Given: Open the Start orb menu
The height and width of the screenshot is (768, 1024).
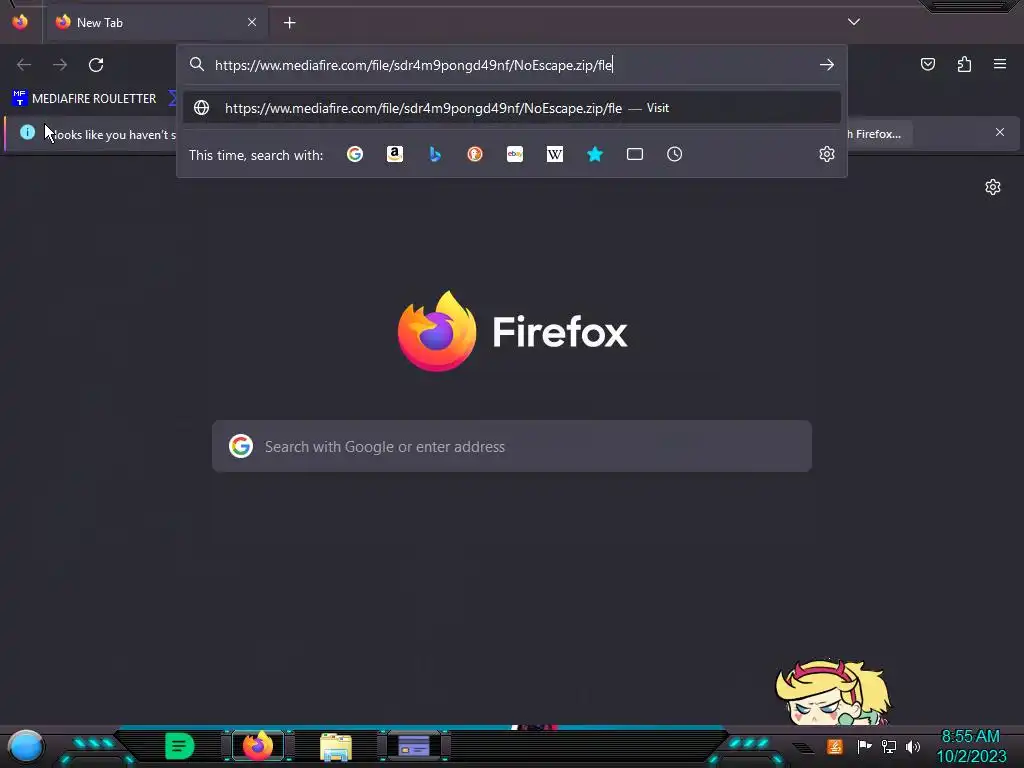Looking at the screenshot, I should pos(26,746).
